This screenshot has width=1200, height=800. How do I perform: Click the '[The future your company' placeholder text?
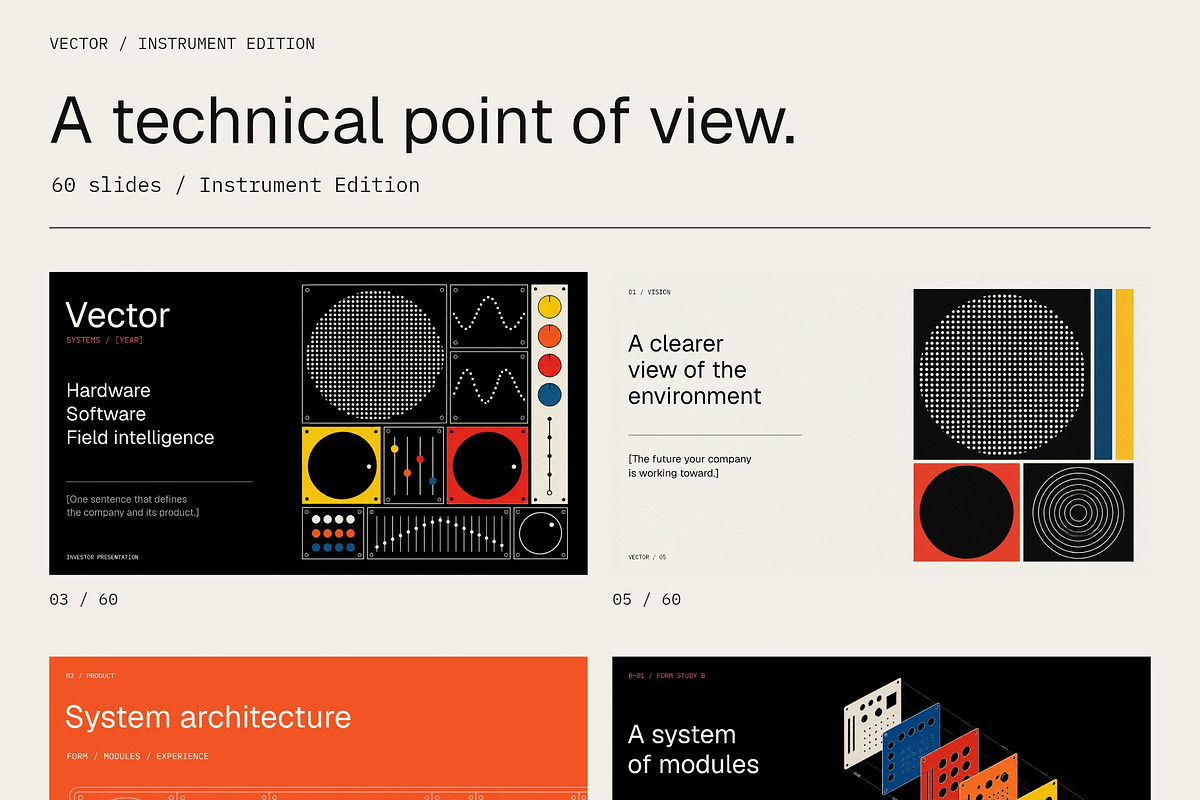pos(690,459)
